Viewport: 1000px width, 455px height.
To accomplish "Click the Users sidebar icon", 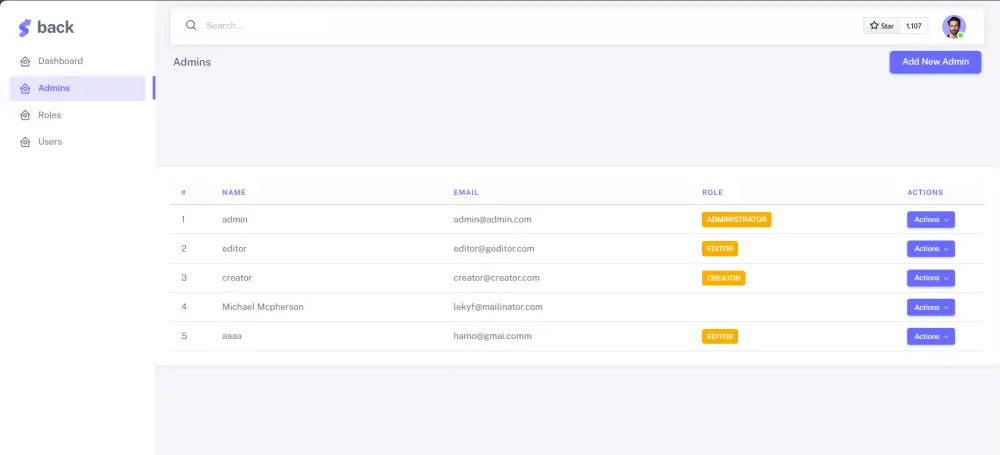I will pos(25,142).
